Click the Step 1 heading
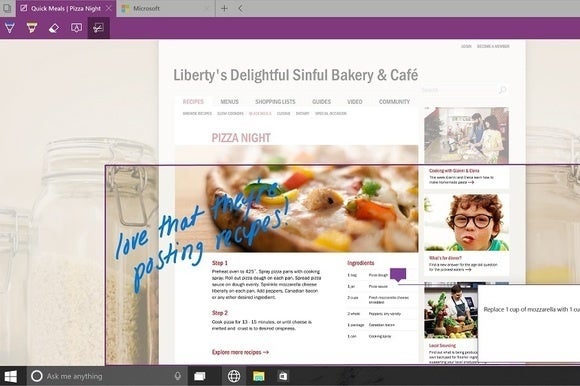The image size is (580, 386). 220,263
